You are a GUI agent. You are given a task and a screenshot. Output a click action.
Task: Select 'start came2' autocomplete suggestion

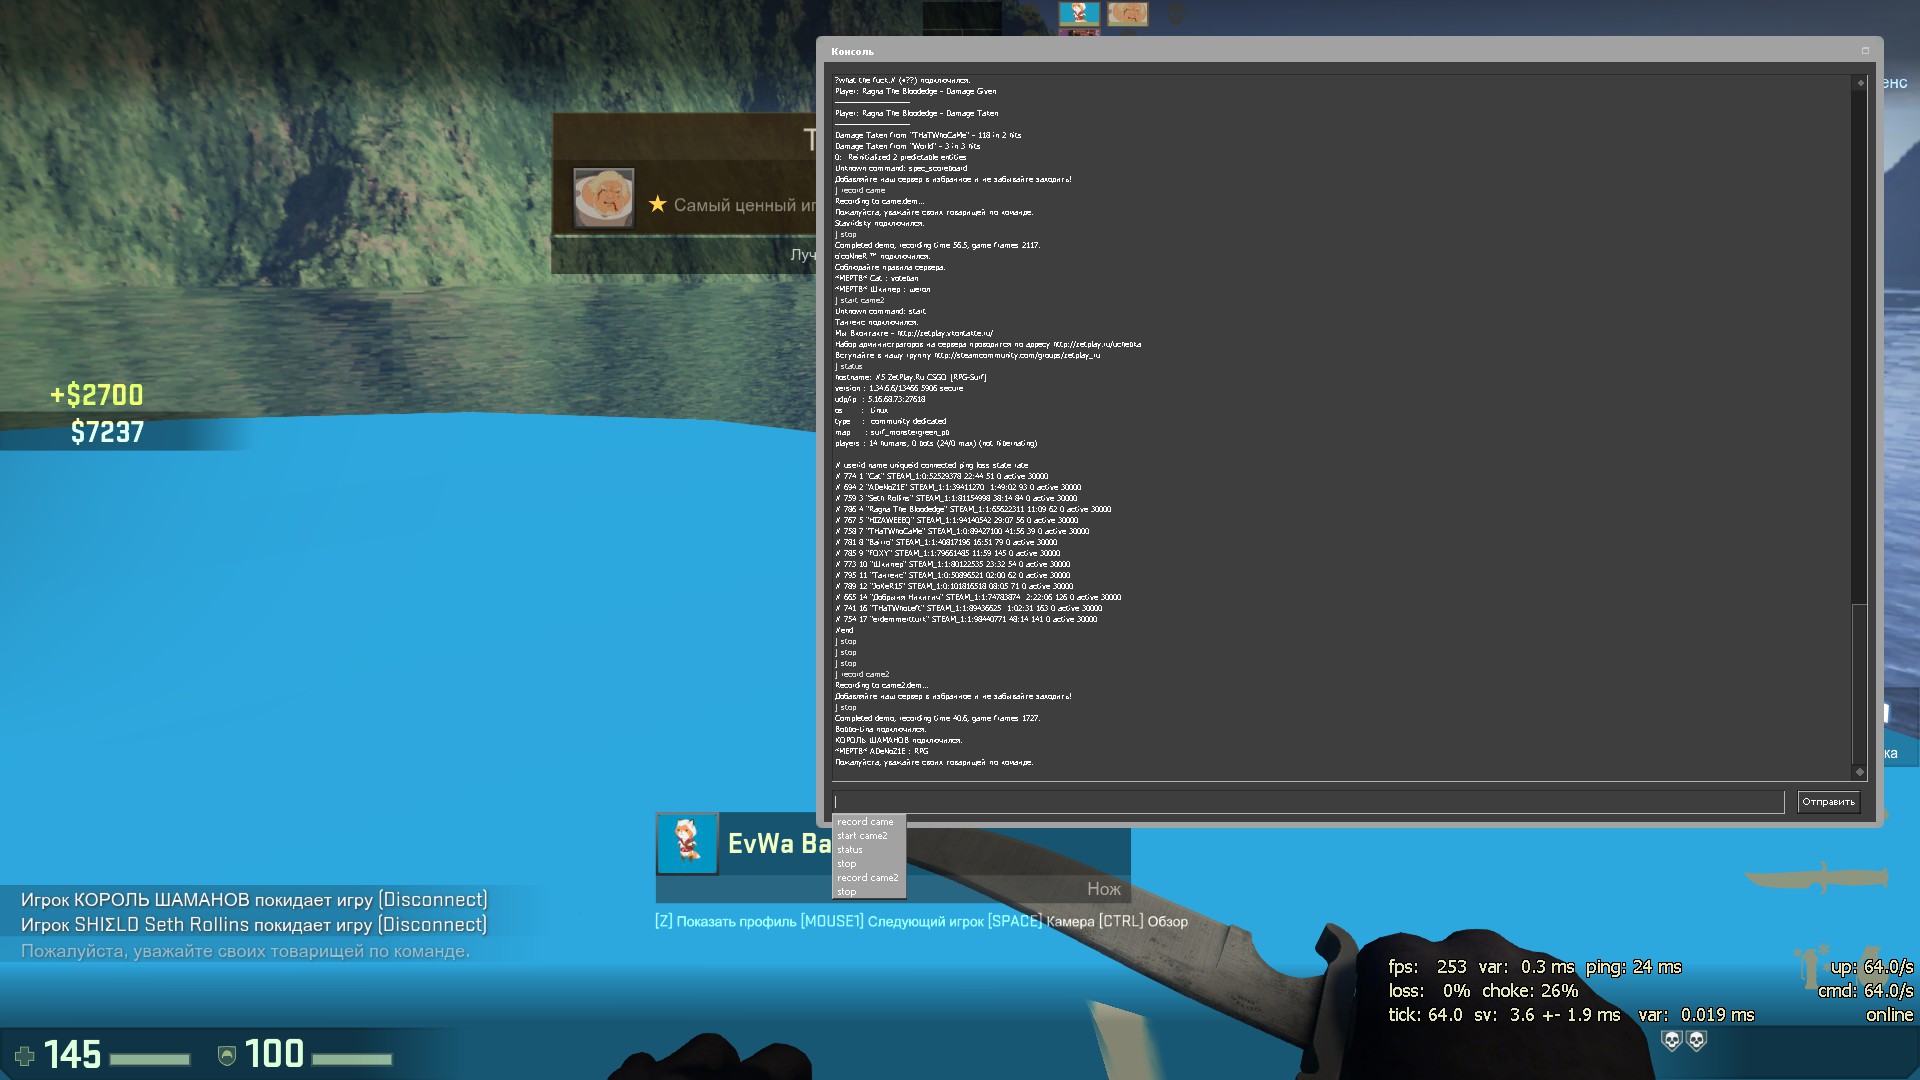862,836
